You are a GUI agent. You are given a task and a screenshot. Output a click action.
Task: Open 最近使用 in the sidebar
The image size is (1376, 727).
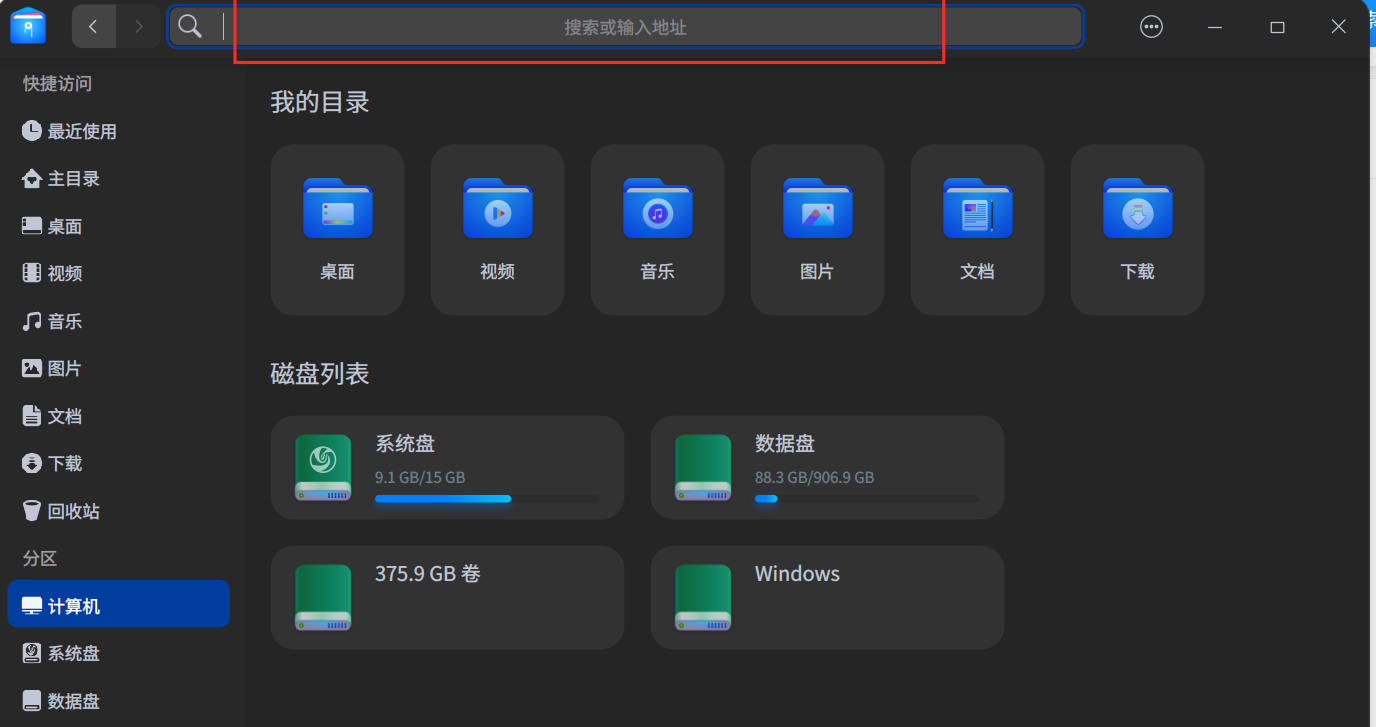click(119, 131)
